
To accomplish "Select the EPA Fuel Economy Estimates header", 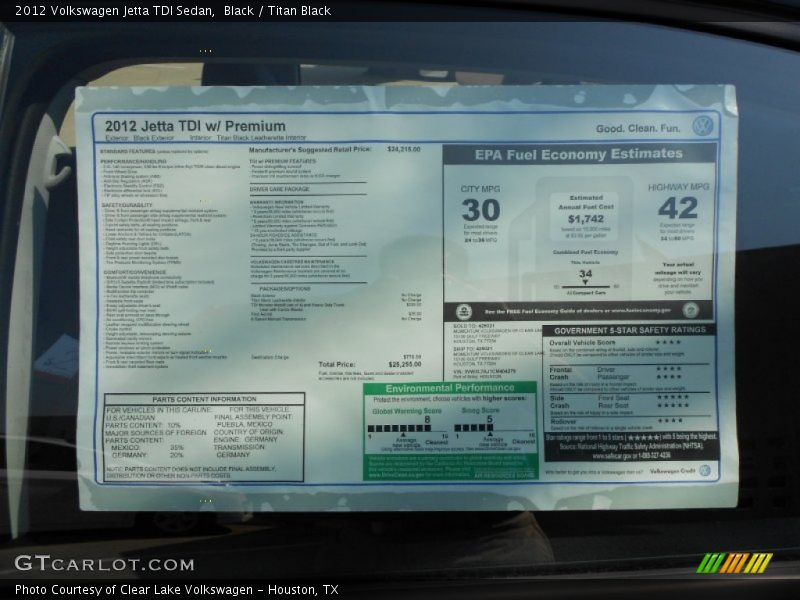I will 579,154.
